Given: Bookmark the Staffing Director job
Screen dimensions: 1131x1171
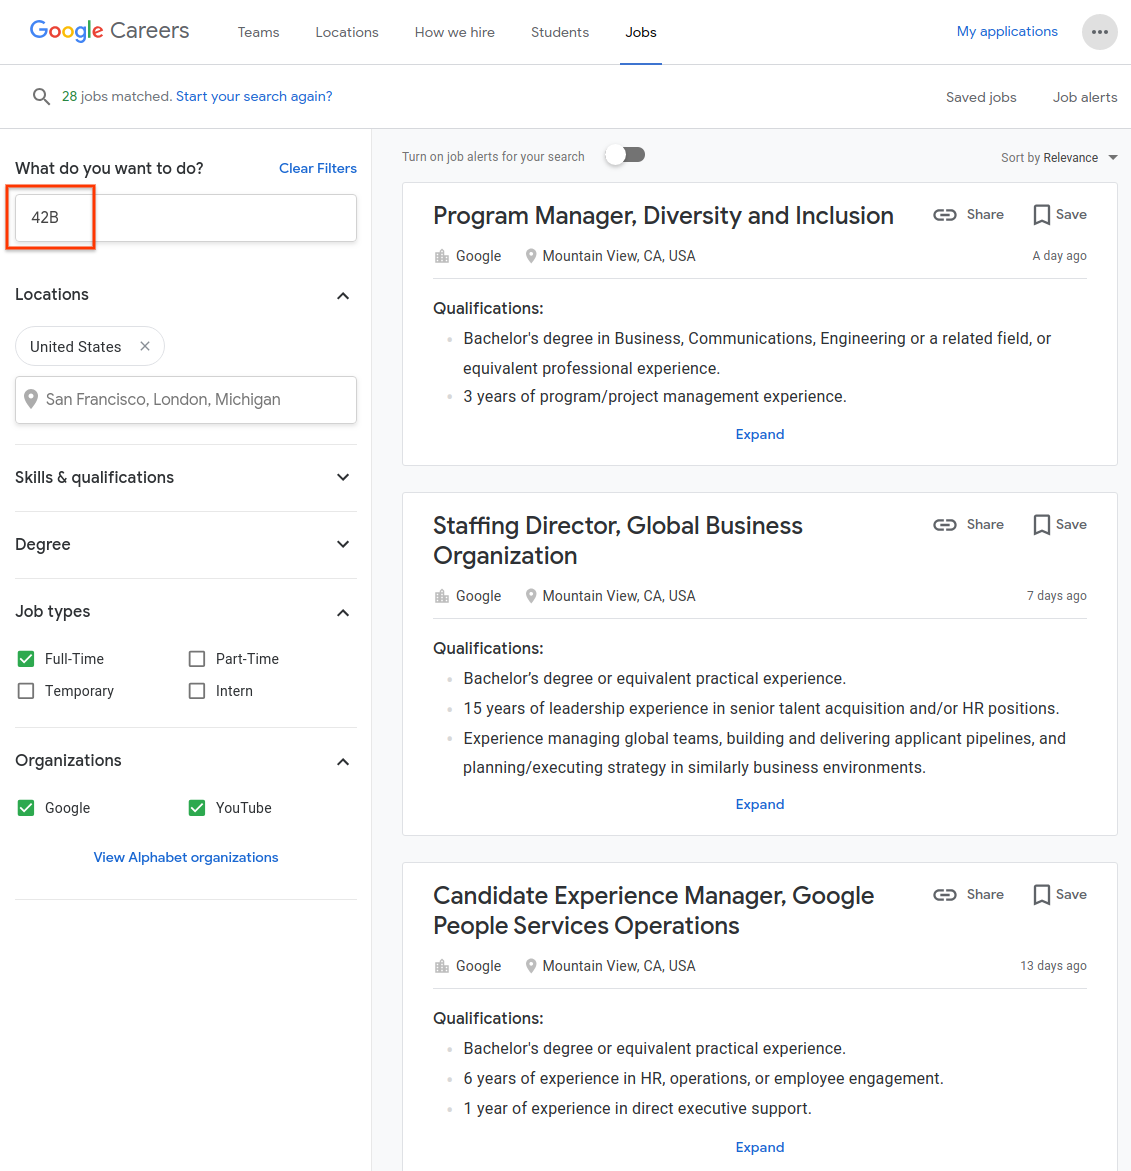Looking at the screenshot, I should tap(1059, 525).
